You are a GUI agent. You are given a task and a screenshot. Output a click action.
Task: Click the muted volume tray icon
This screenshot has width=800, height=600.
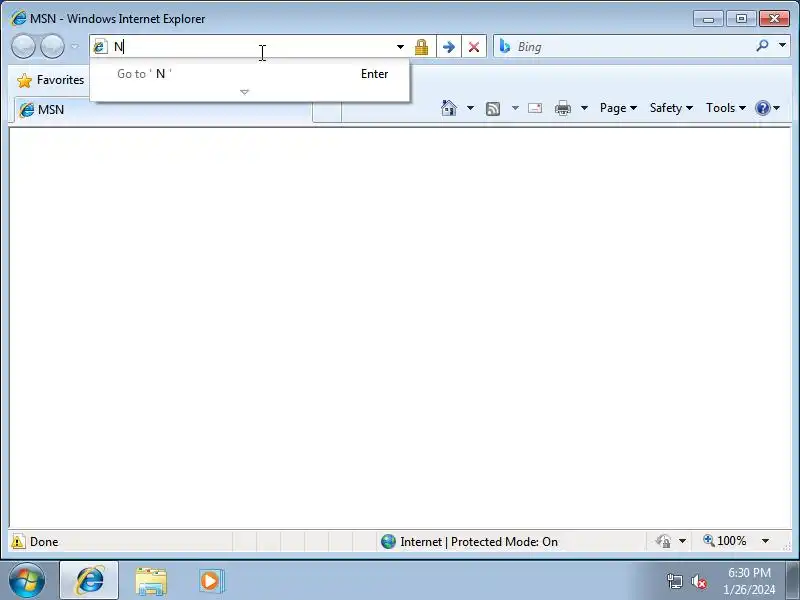(698, 582)
